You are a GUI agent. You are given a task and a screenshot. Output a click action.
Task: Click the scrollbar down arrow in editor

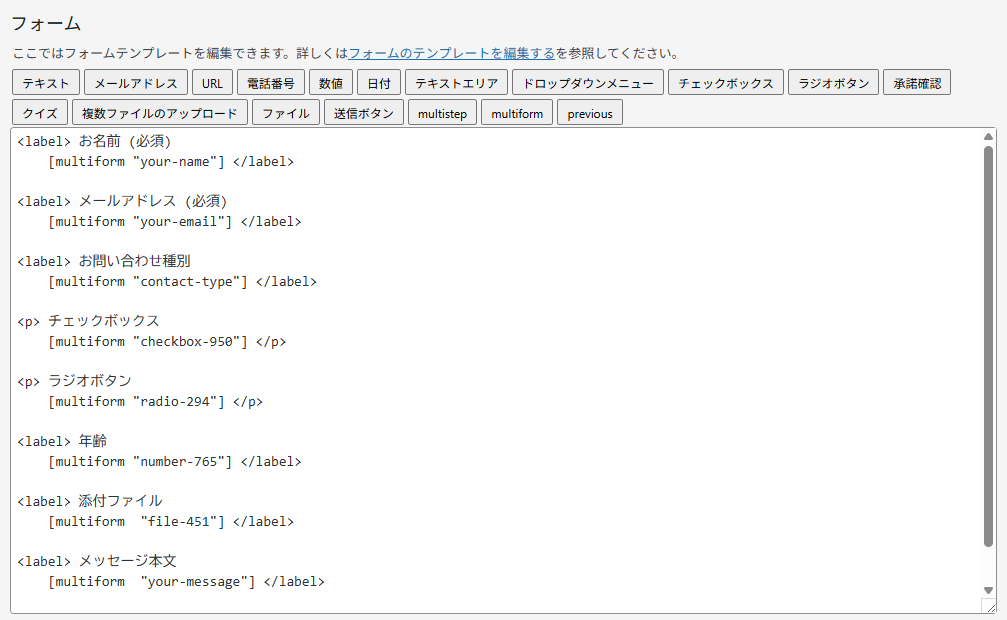pos(988,590)
